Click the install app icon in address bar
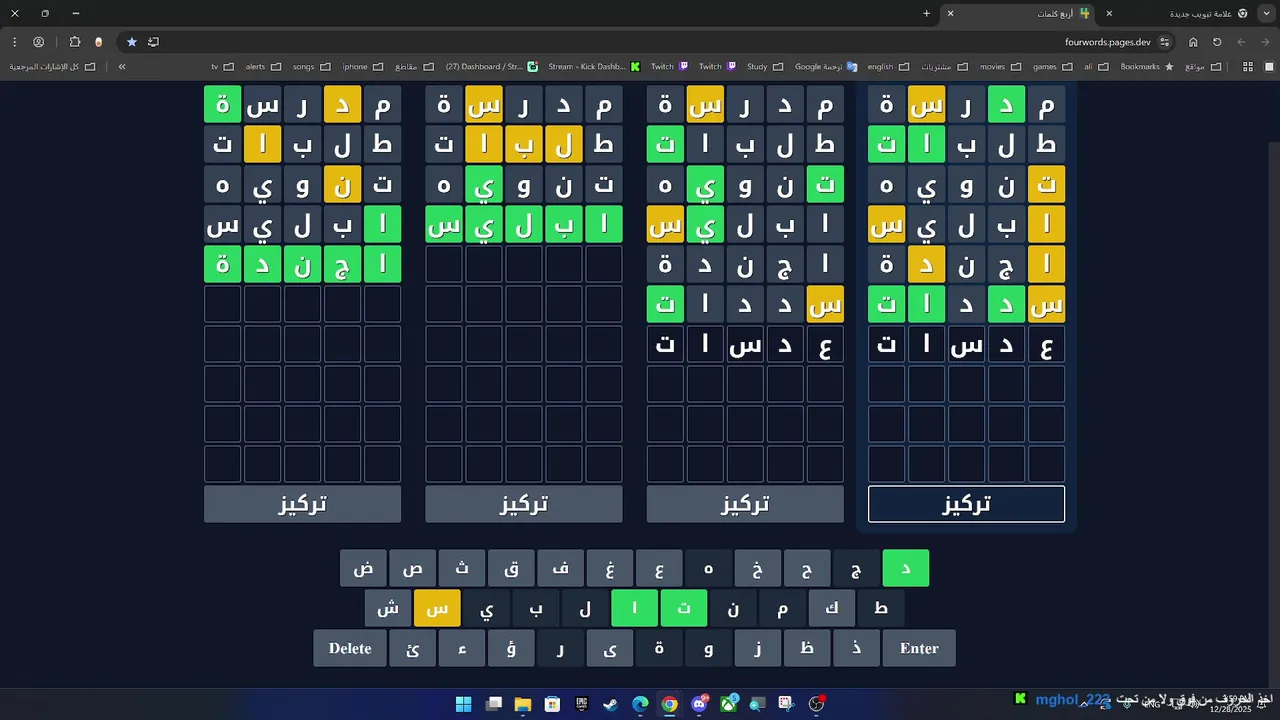Image resolution: width=1280 pixels, height=720 pixels. click(x=153, y=42)
